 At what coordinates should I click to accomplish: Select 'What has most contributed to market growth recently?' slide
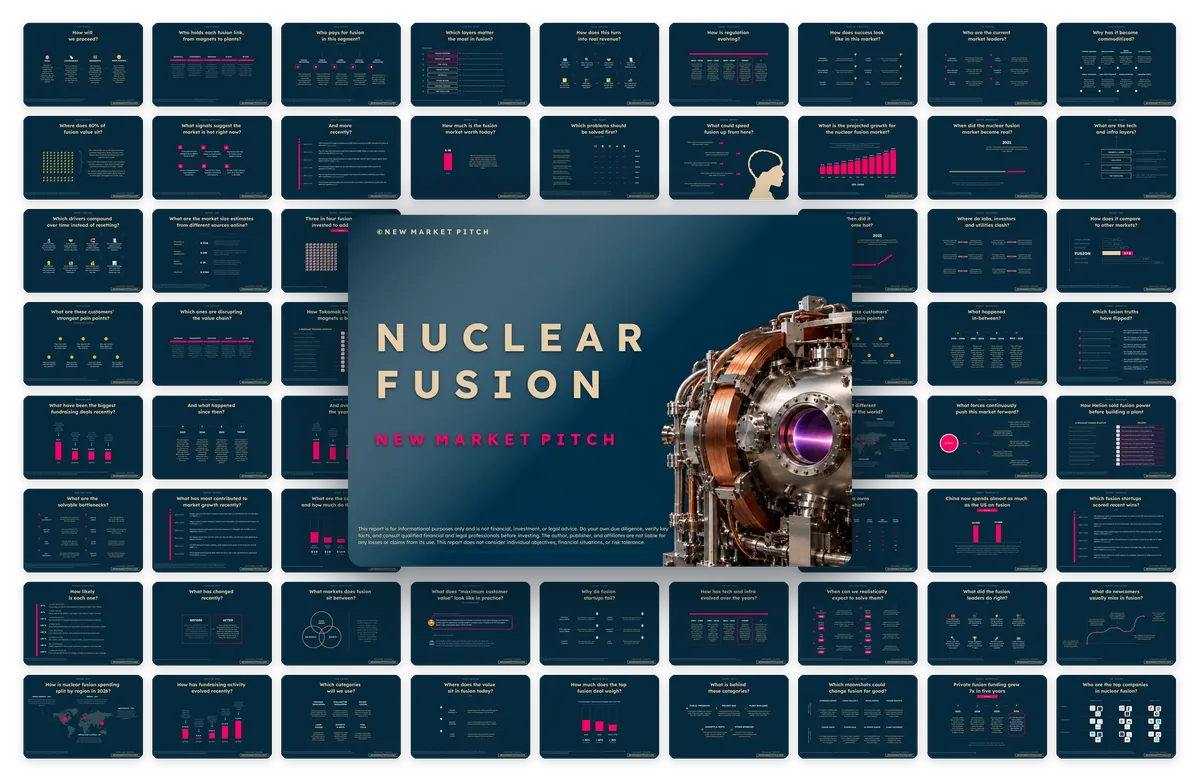click(212, 531)
